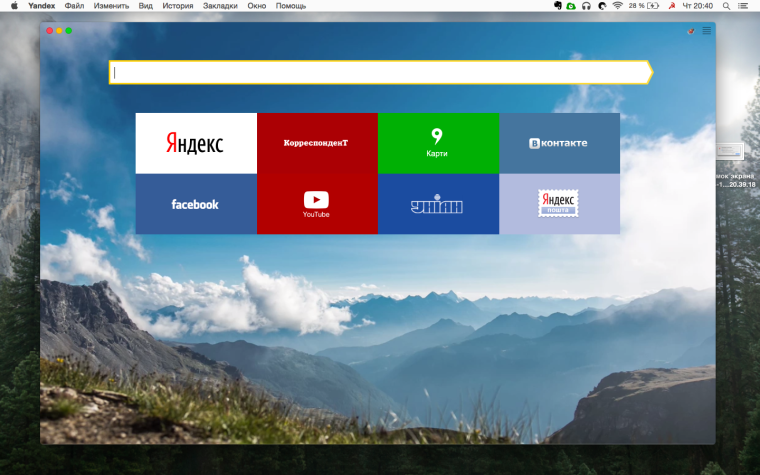Open the YouTube tile
This screenshot has width=760, height=475.
point(317,204)
